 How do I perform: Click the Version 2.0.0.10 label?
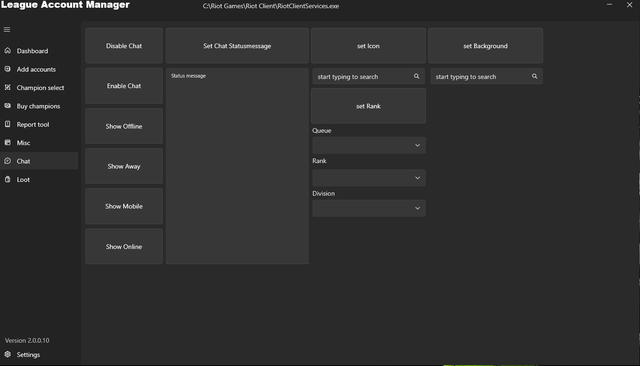point(27,340)
